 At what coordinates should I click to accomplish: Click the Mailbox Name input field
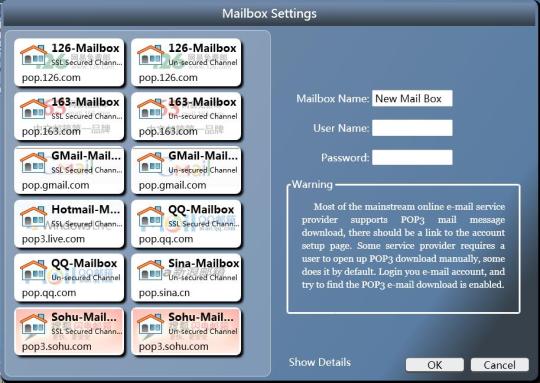[x=412, y=99]
